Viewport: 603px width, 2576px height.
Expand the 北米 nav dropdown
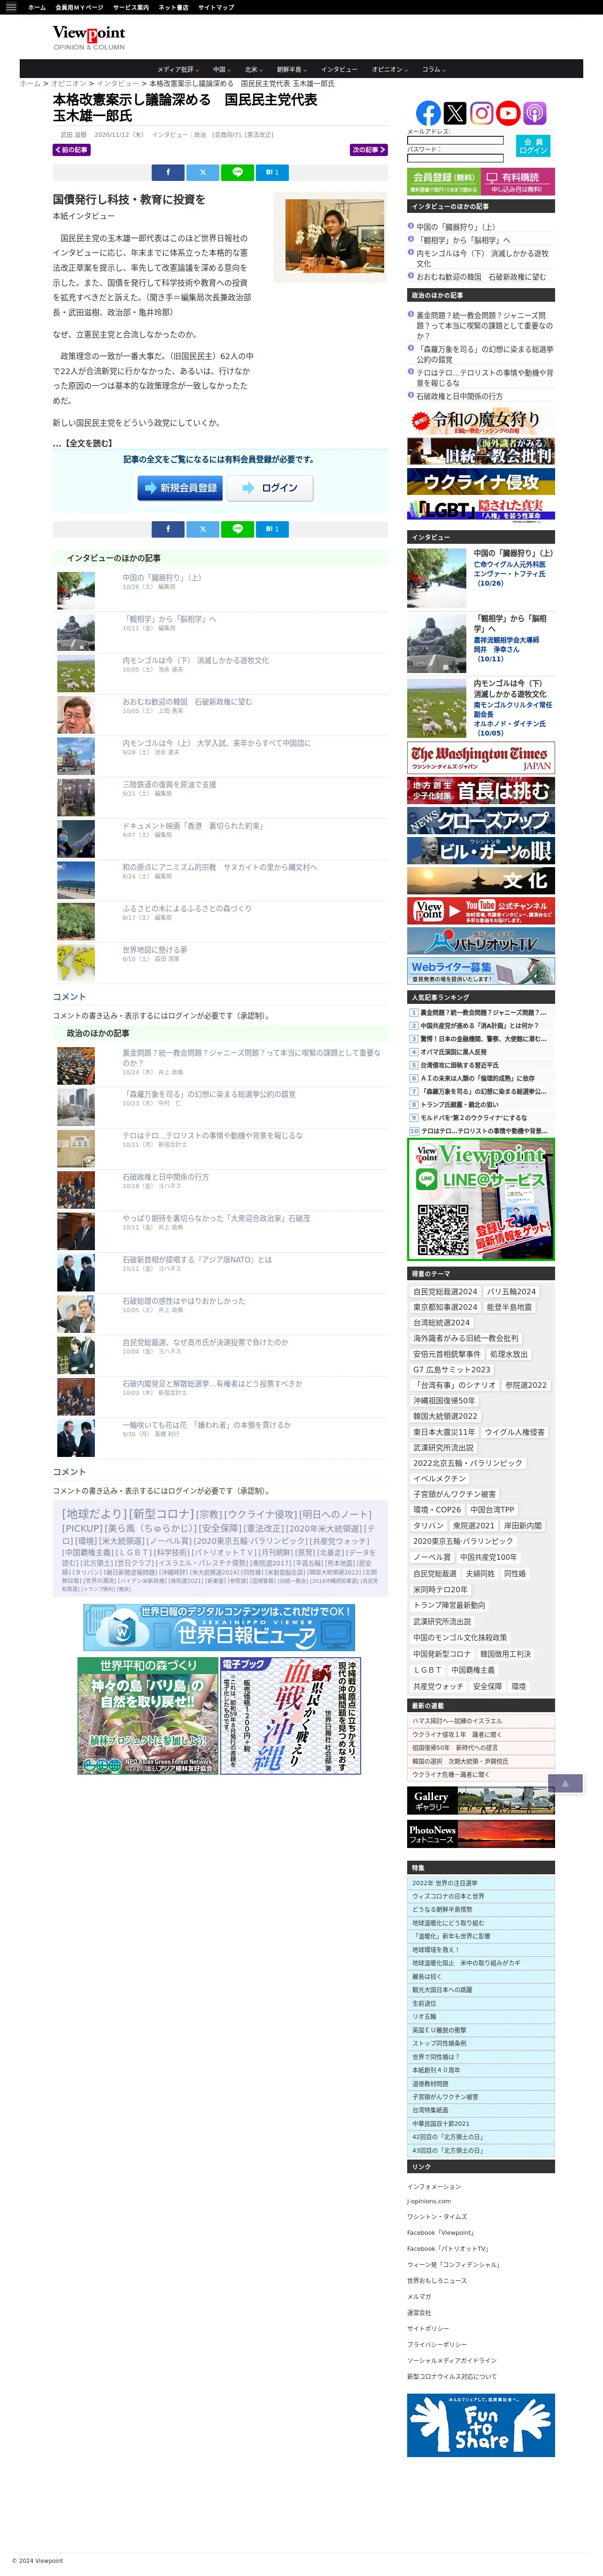[253, 69]
